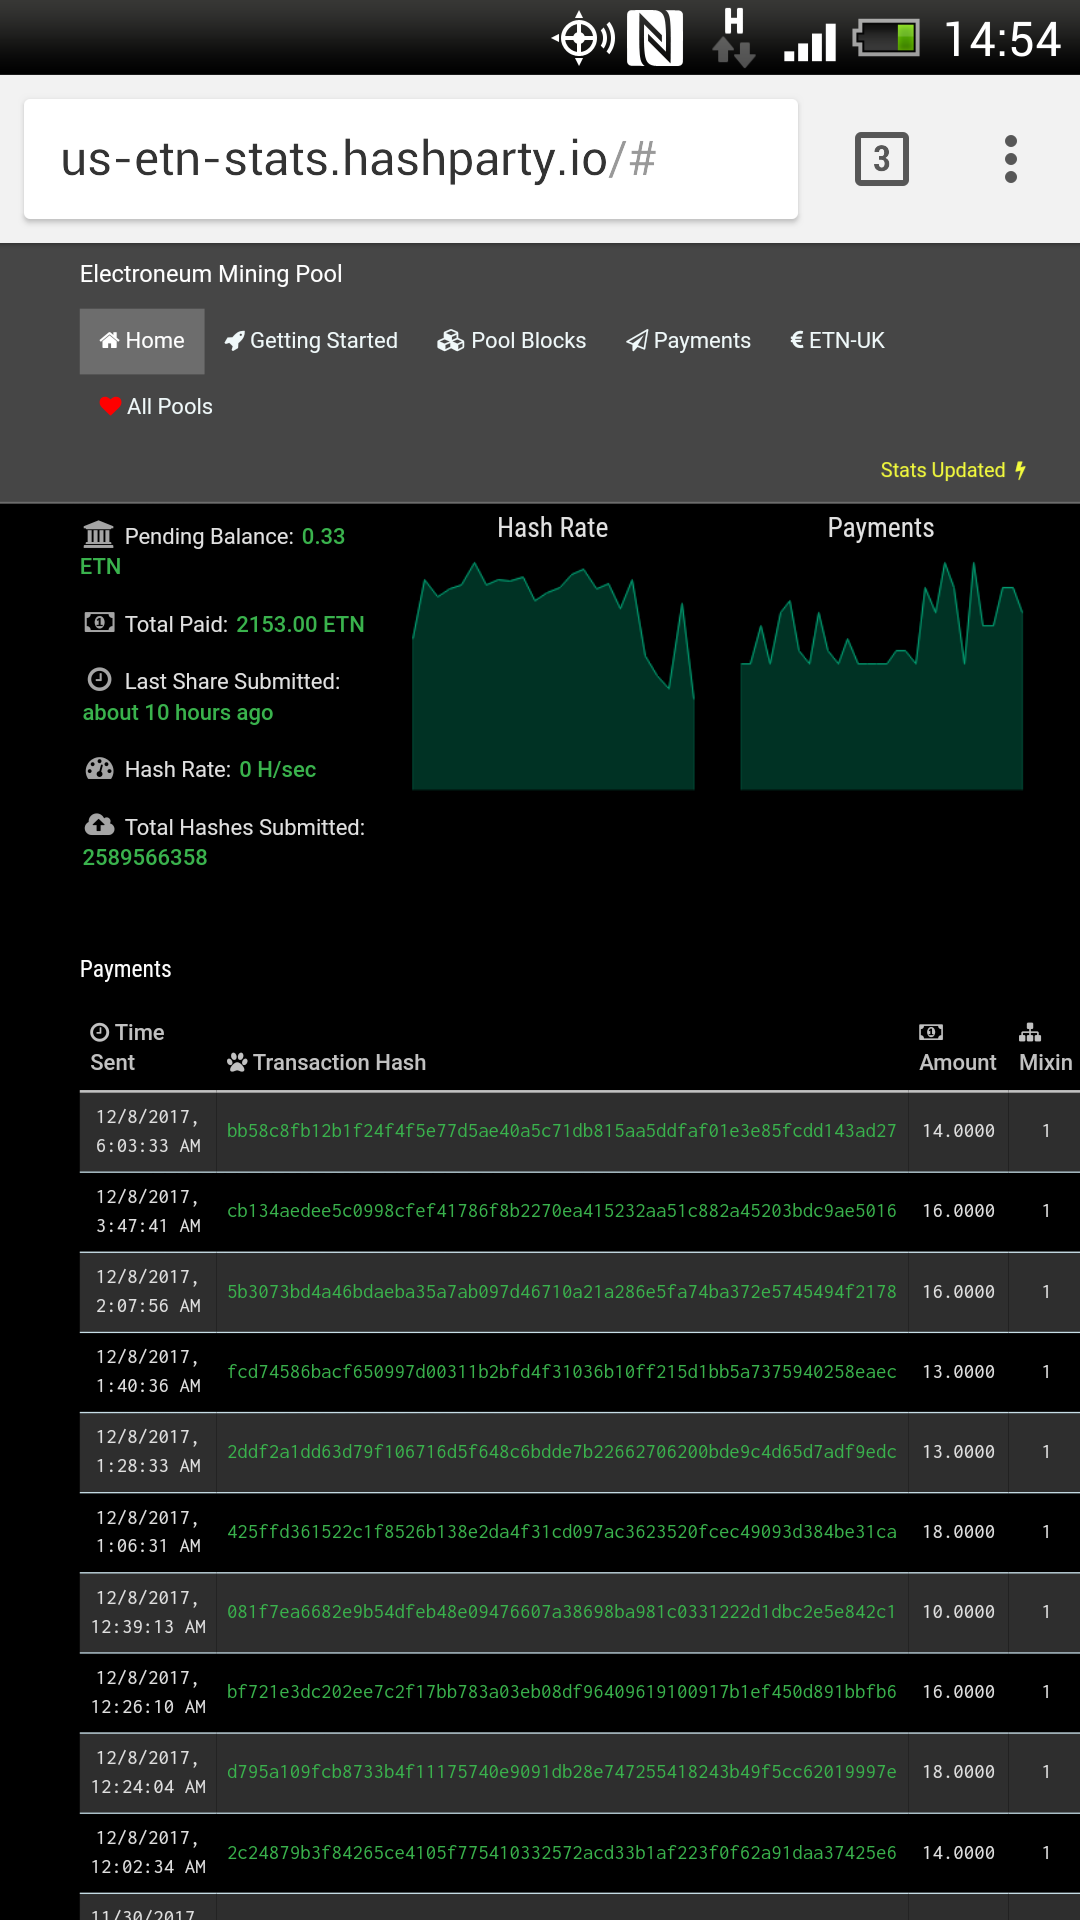Open transaction hash starting with bb58c8fb

point(561,1131)
